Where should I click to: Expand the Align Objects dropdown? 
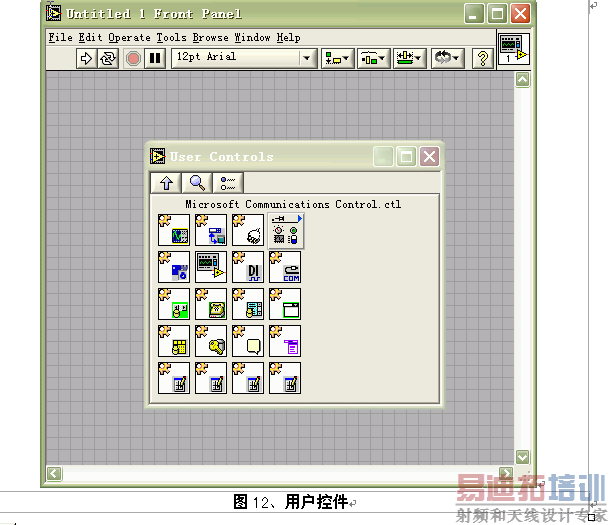(337, 59)
